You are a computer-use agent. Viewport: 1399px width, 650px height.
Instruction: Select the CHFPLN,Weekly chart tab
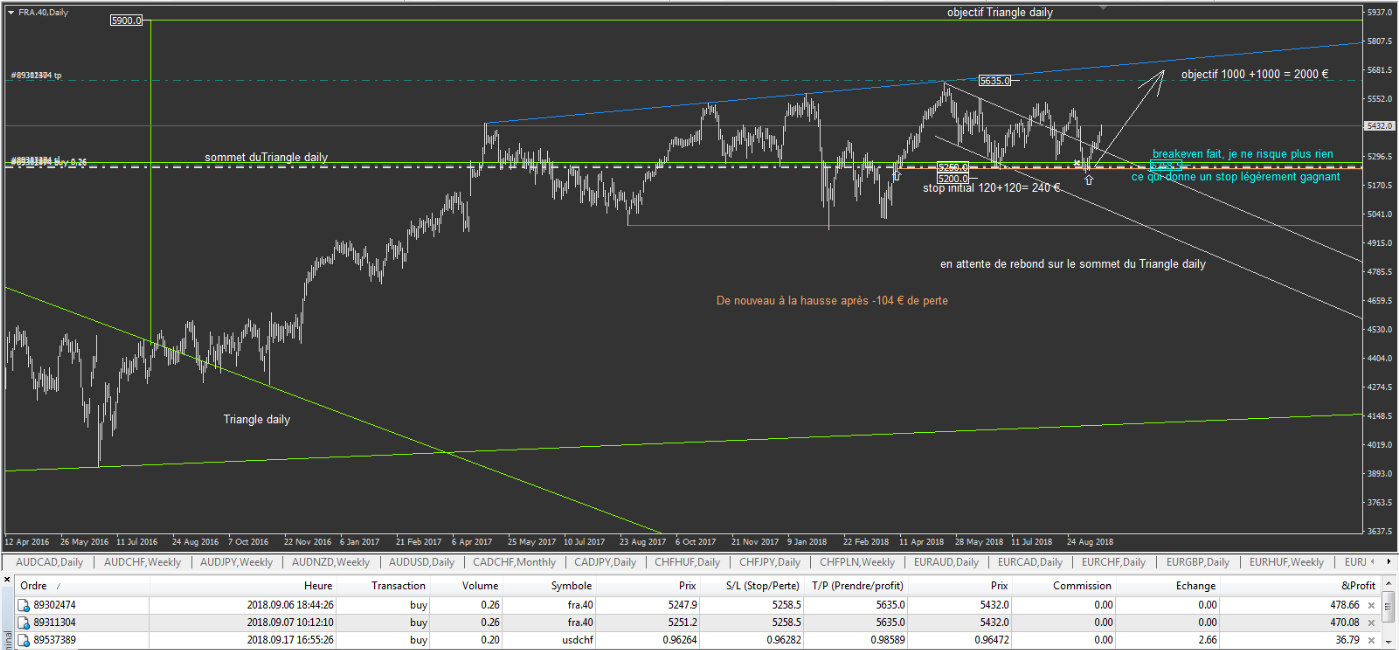[857, 562]
